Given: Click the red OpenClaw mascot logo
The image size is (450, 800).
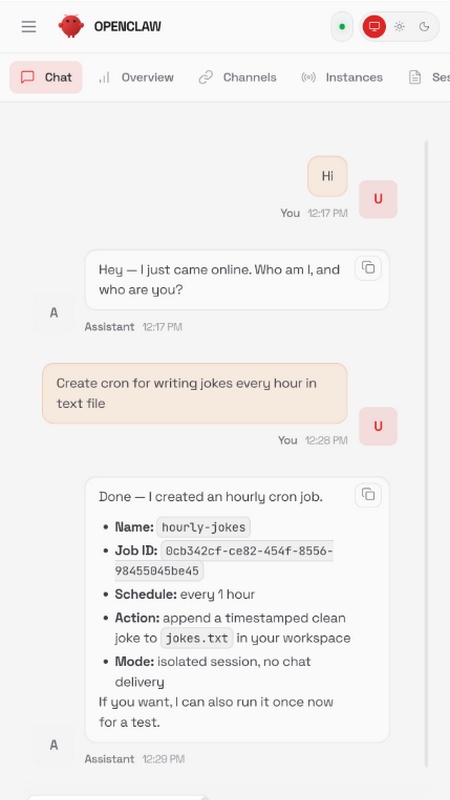Looking at the screenshot, I should tap(71, 26).
